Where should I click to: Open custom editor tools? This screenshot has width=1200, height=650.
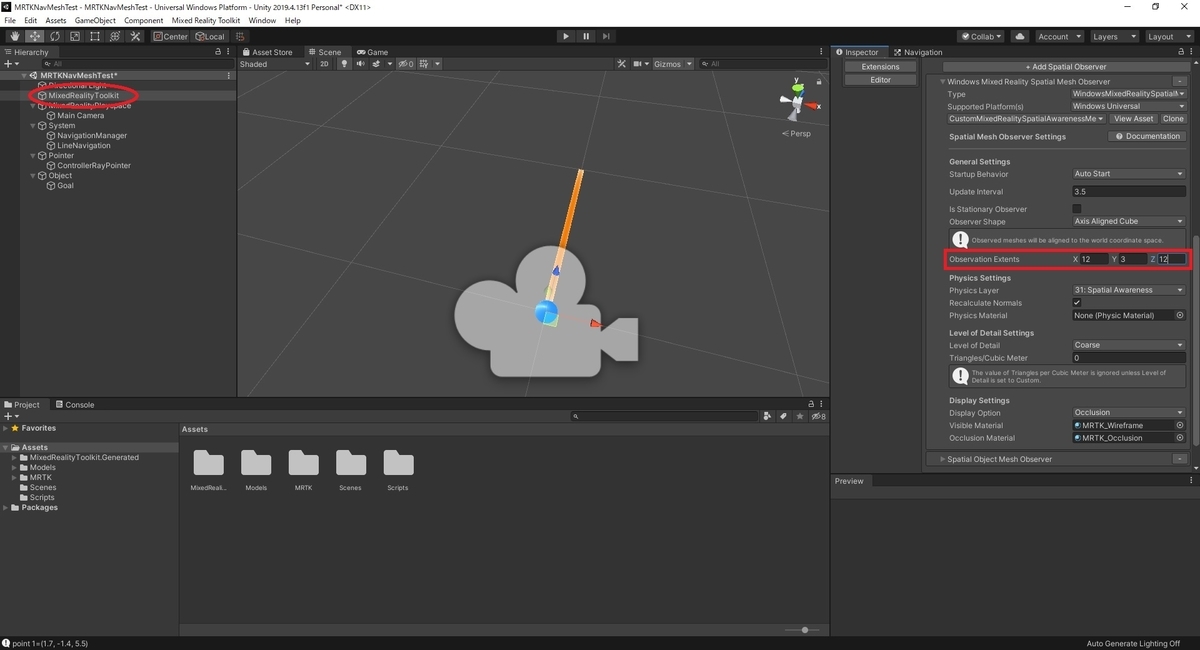pyautogui.click(x=135, y=36)
